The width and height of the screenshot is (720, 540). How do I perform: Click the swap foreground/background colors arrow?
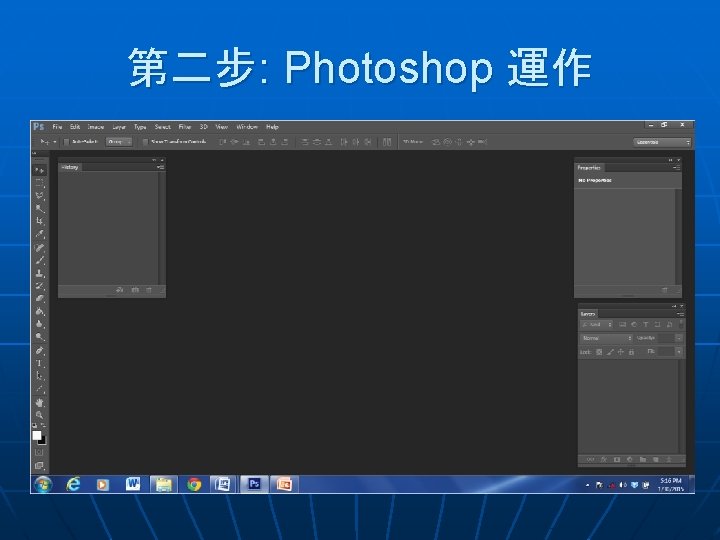click(x=44, y=426)
